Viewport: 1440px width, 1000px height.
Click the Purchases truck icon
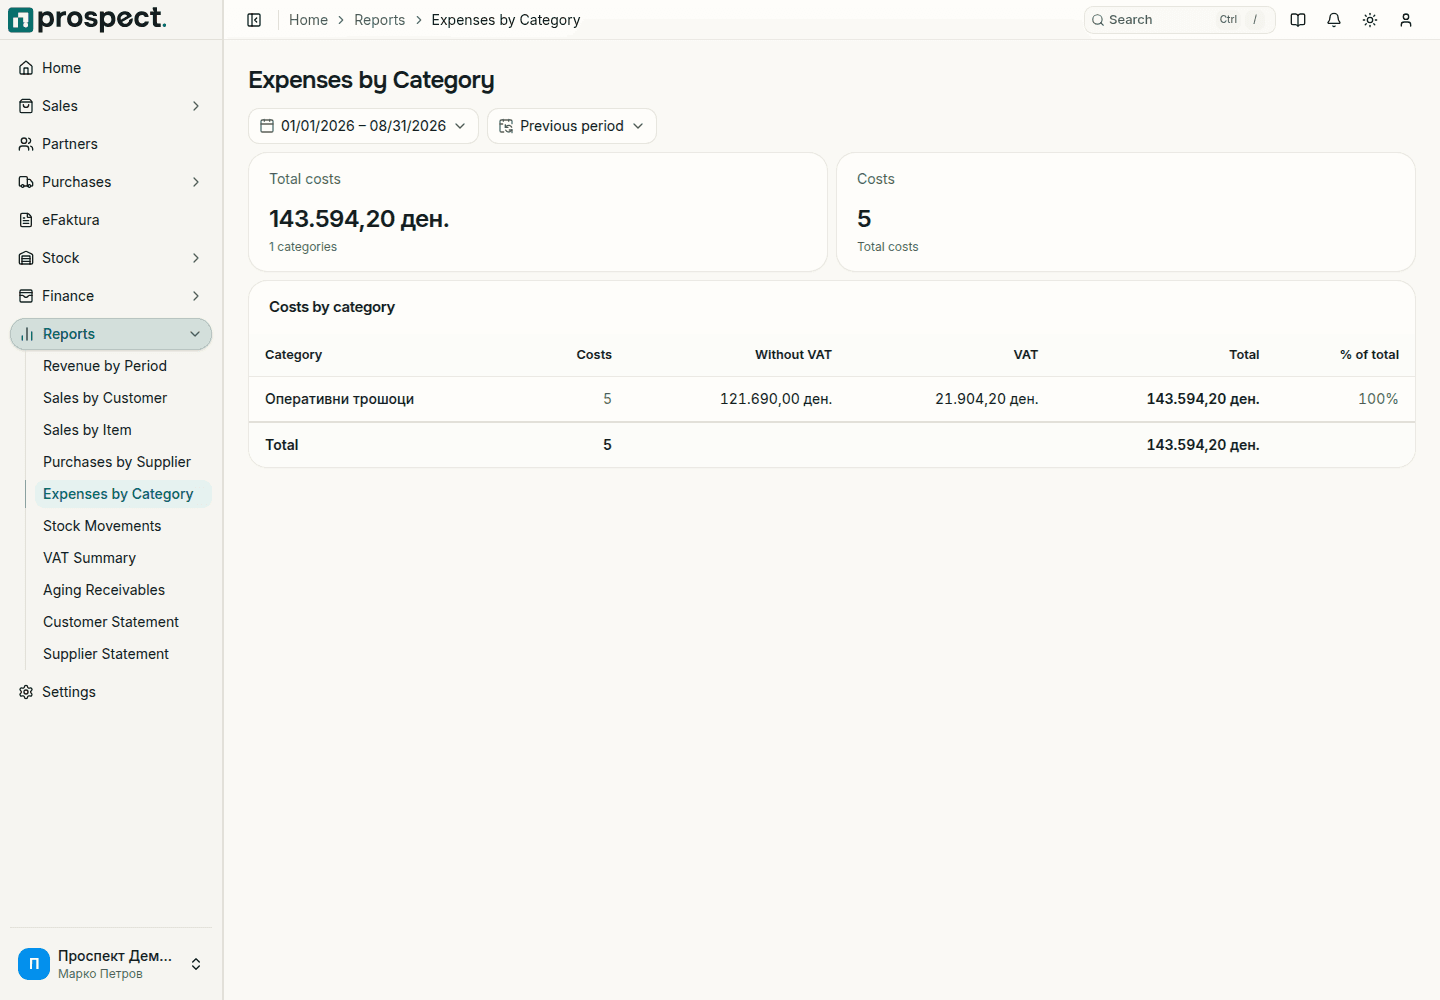pos(26,182)
